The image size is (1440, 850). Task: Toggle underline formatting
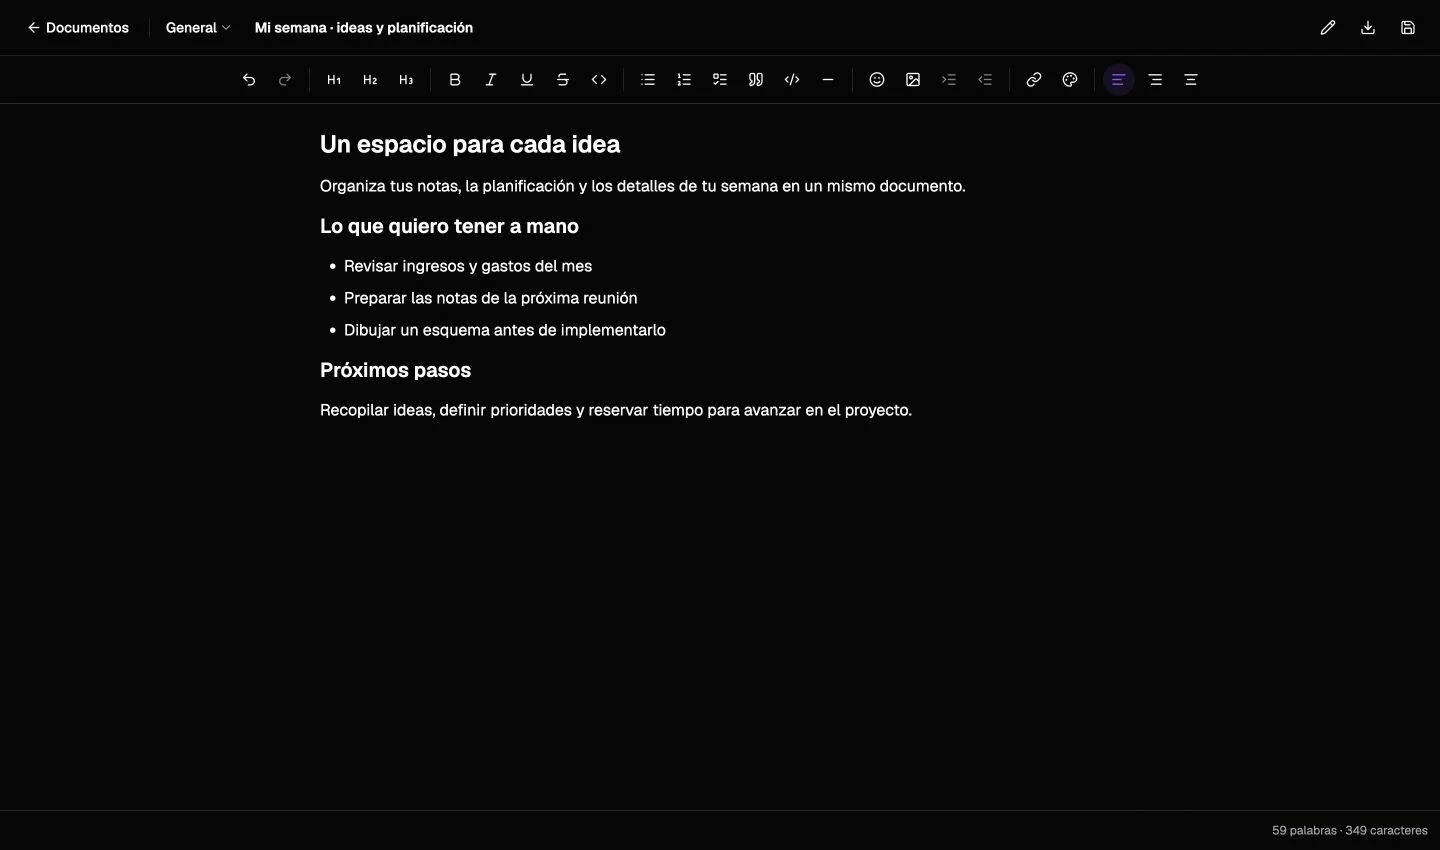527,80
